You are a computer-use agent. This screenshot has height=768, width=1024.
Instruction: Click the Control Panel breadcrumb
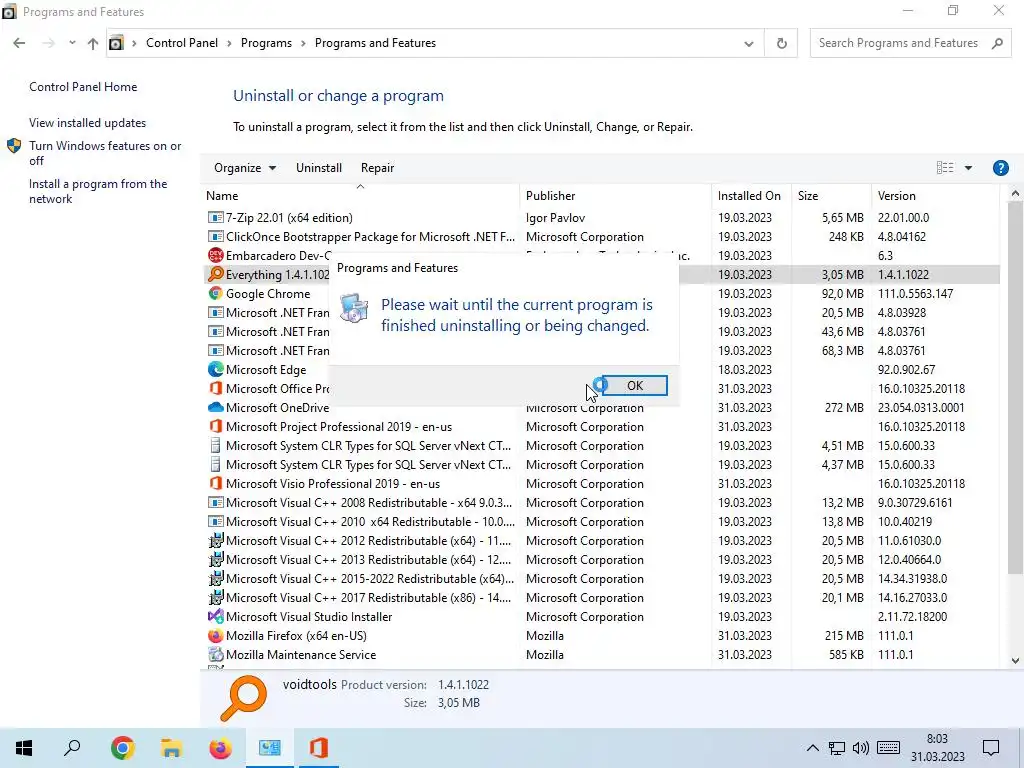pos(182,43)
